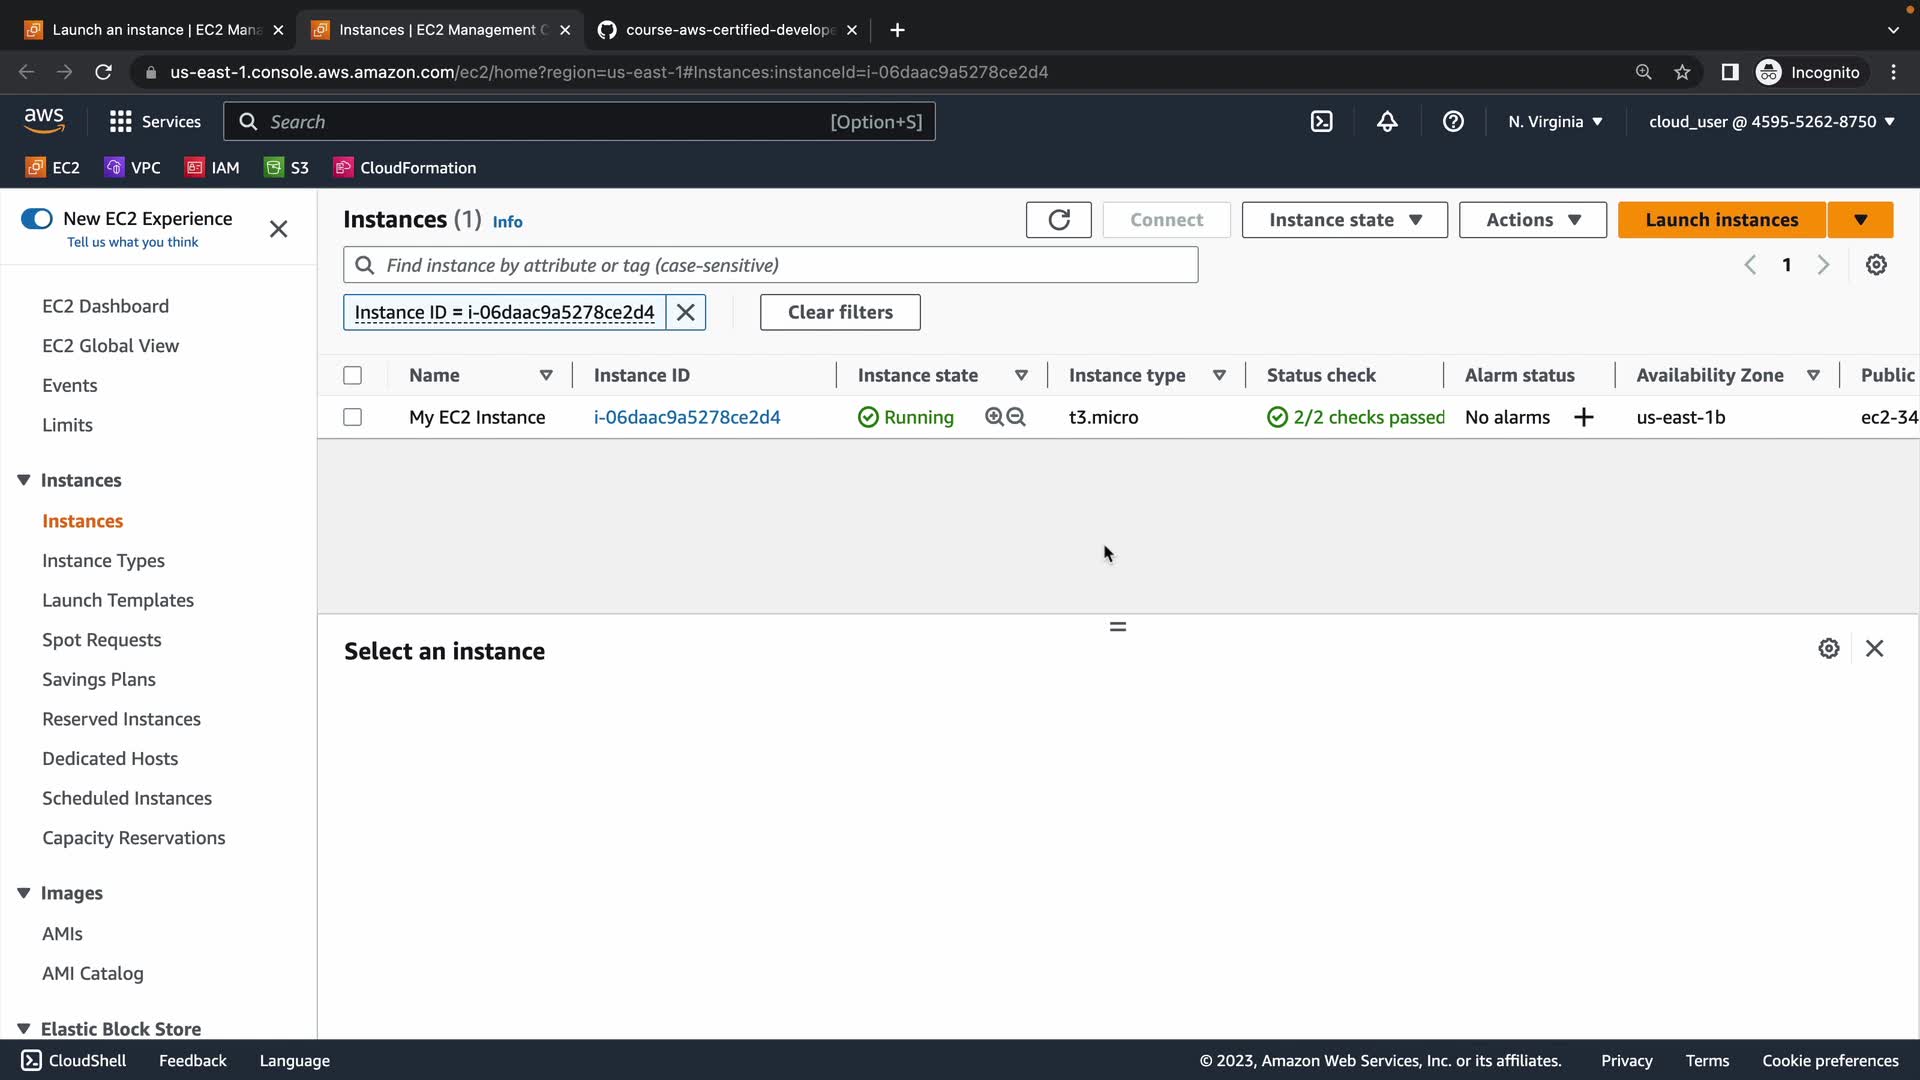Open table preferences gear icon
The width and height of the screenshot is (1920, 1080).
coord(1876,265)
